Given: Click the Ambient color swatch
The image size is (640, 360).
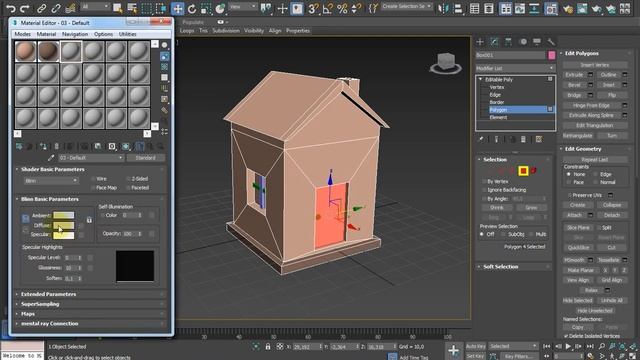Looking at the screenshot, I should pos(64,216).
